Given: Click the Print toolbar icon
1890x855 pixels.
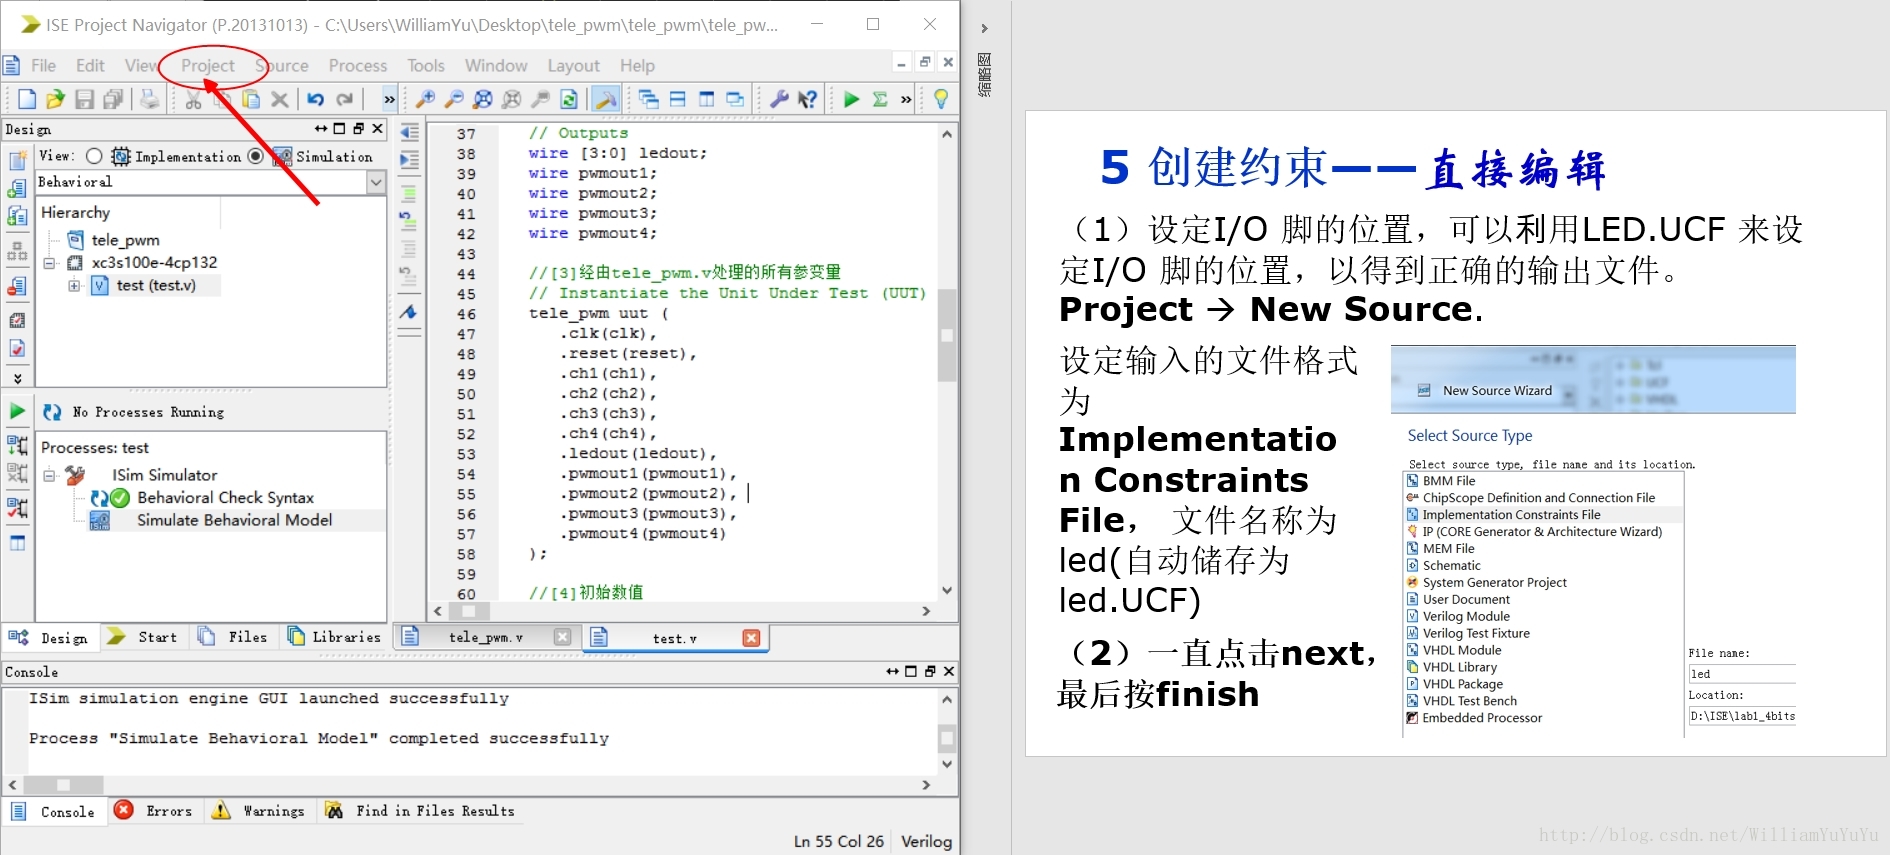Looking at the screenshot, I should point(149,99).
